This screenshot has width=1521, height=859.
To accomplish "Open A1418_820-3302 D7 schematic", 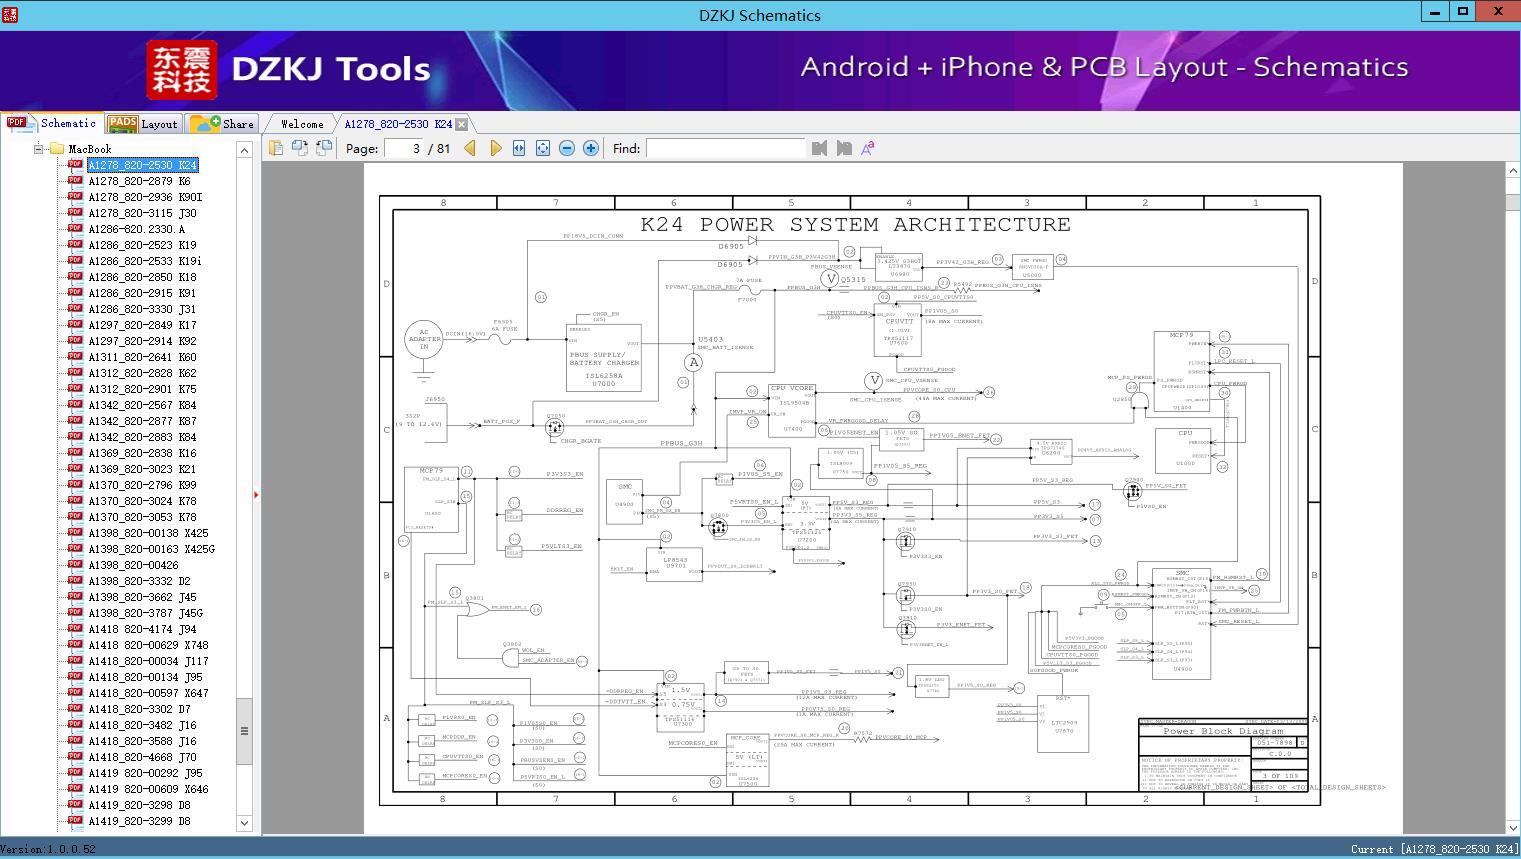I will (139, 709).
